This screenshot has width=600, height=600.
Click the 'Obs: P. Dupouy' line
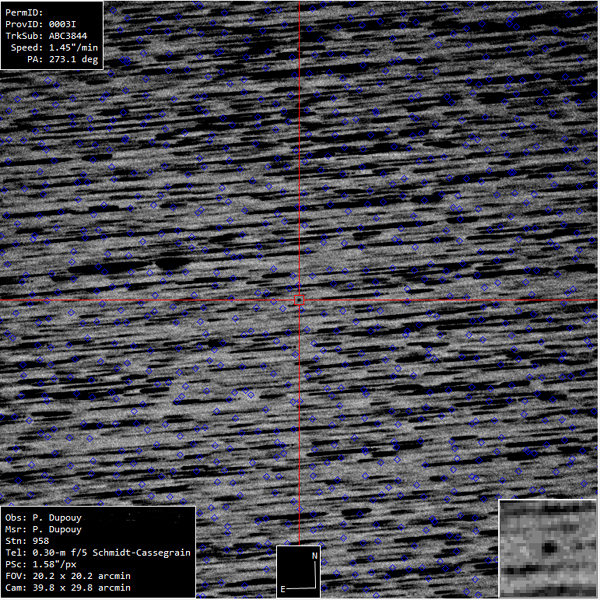coord(43,518)
